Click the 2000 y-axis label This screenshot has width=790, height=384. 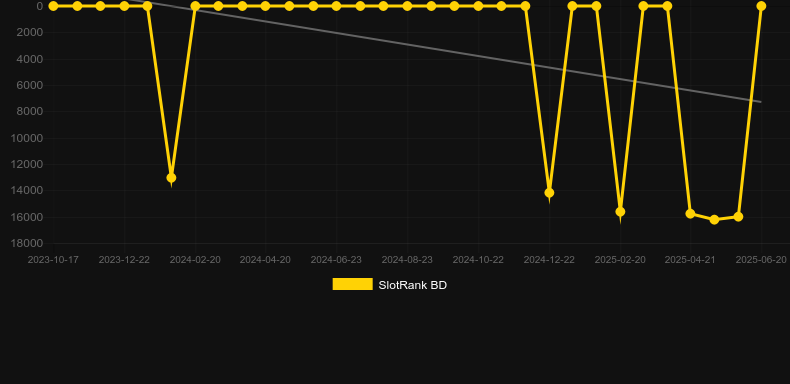pos(29,32)
